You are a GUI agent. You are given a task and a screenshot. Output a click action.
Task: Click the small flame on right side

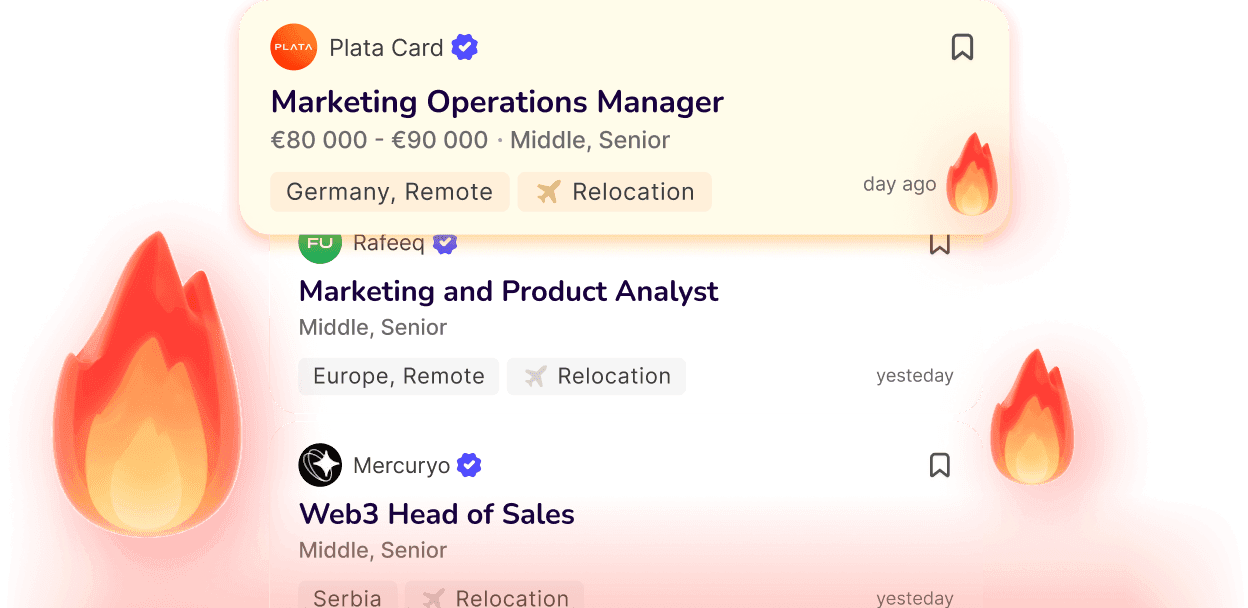pos(1030,420)
